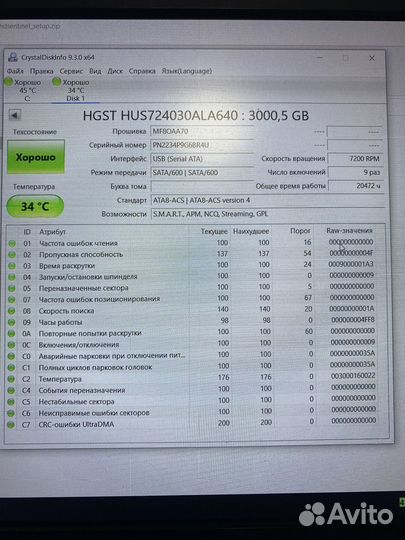Click raw value 0009000001A3
The width and height of the screenshot is (405, 540).
pyautogui.click(x=351, y=264)
